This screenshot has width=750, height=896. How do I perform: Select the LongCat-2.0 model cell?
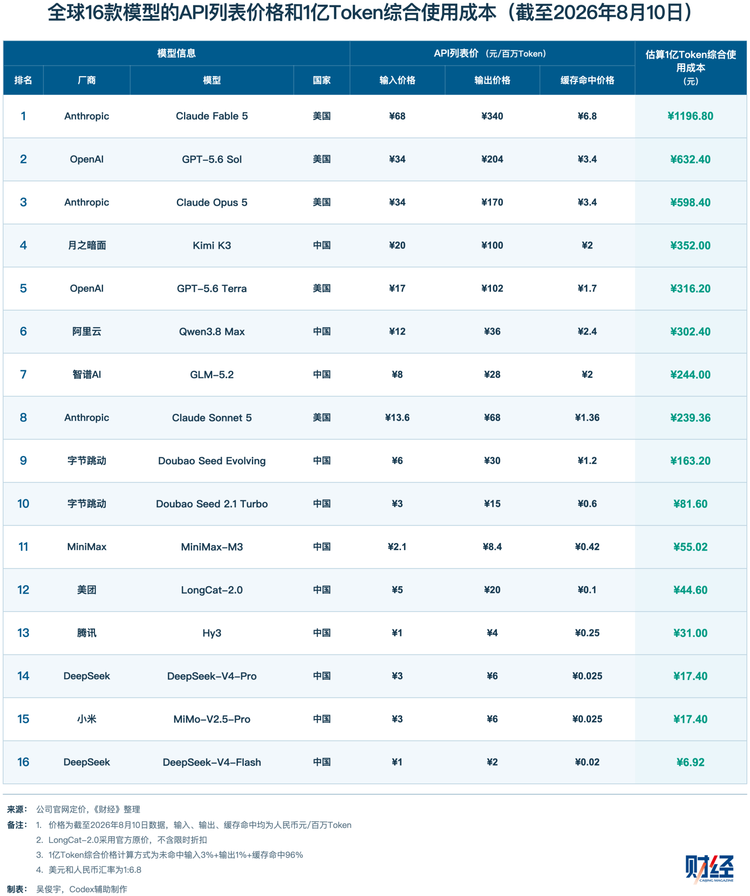point(212,590)
